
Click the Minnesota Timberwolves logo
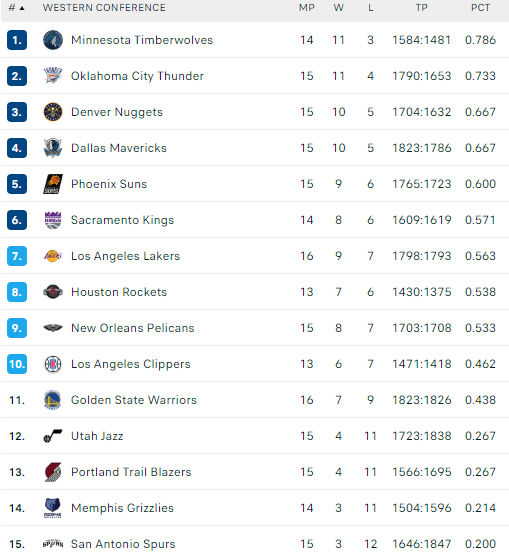tap(53, 40)
